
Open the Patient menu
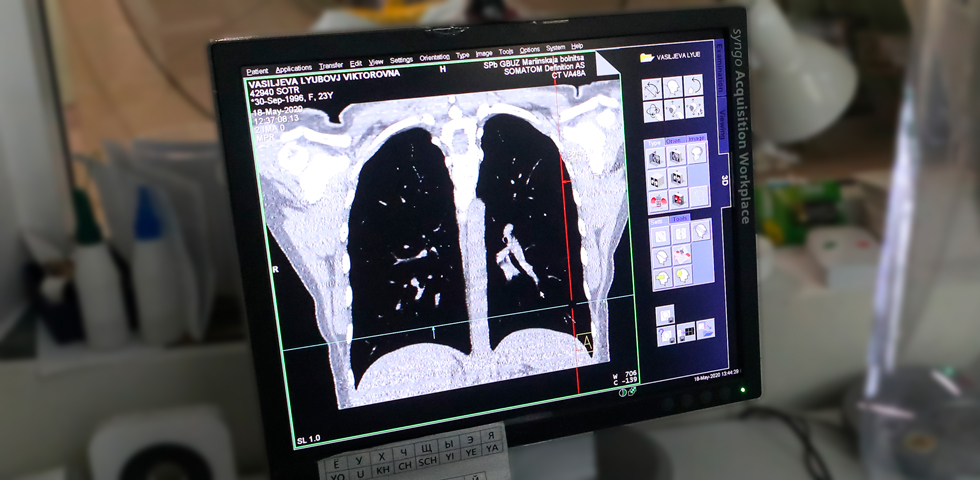coord(257,71)
